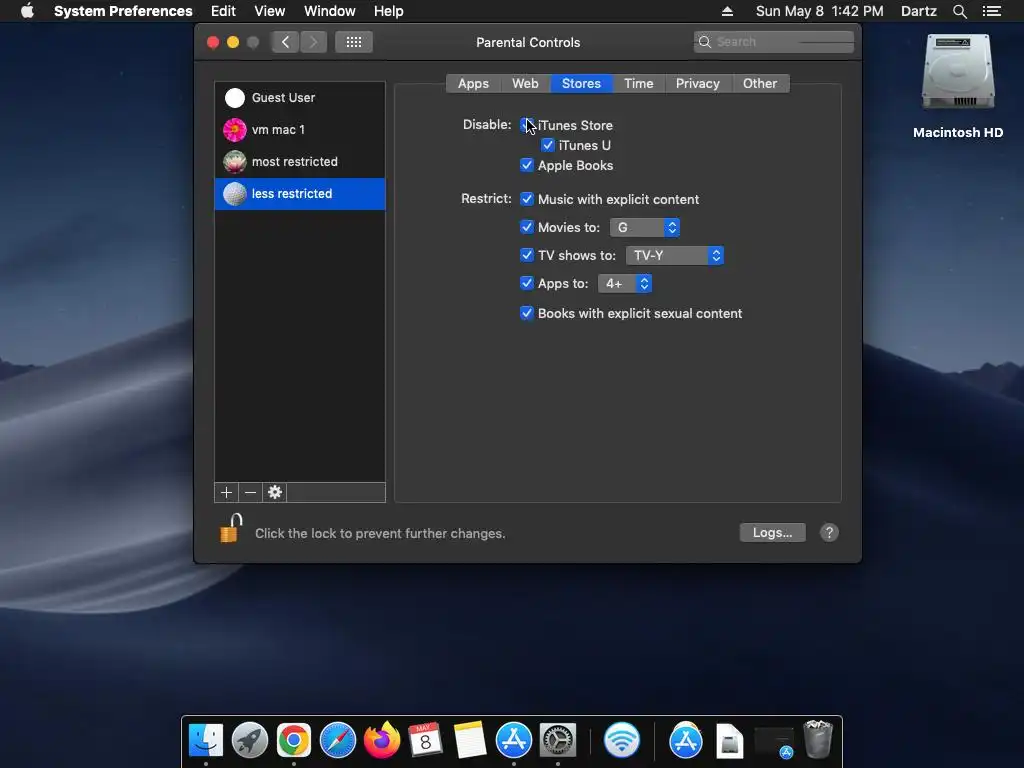Viewport: 1024px width, 768px height.
Task: Open the TV shows rating dropdown TV-Y
Action: coord(675,255)
